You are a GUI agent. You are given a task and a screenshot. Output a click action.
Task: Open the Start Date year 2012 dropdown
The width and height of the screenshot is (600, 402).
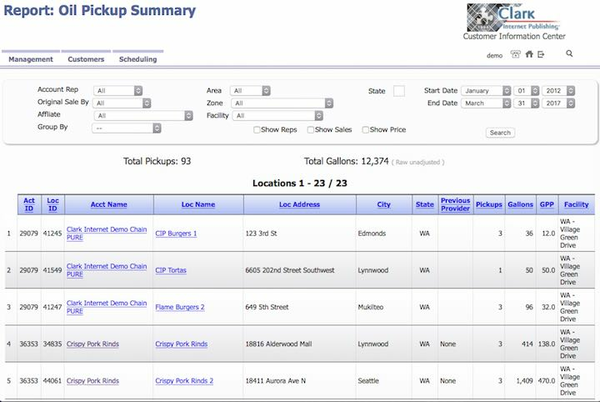[x=558, y=91]
